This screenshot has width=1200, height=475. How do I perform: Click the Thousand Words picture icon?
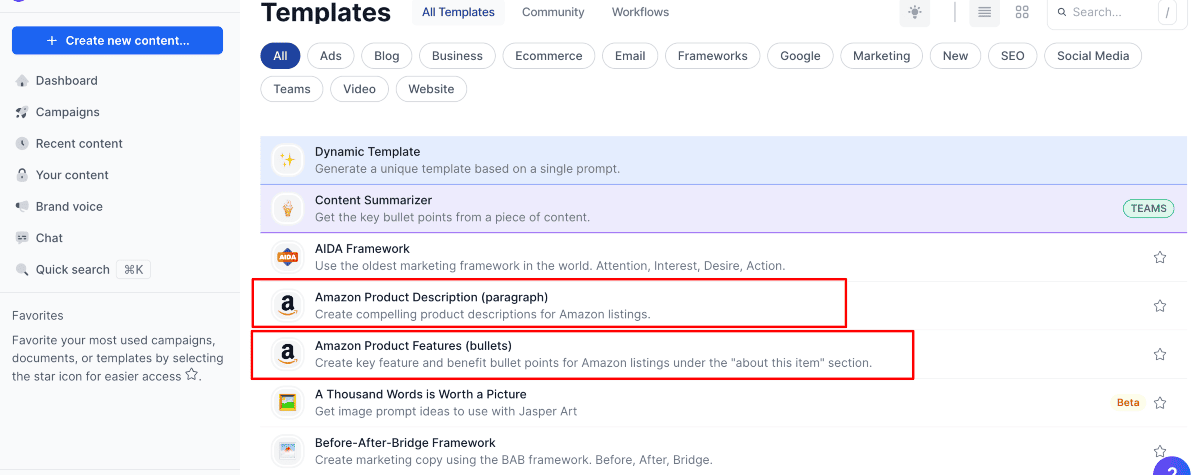[x=288, y=402]
